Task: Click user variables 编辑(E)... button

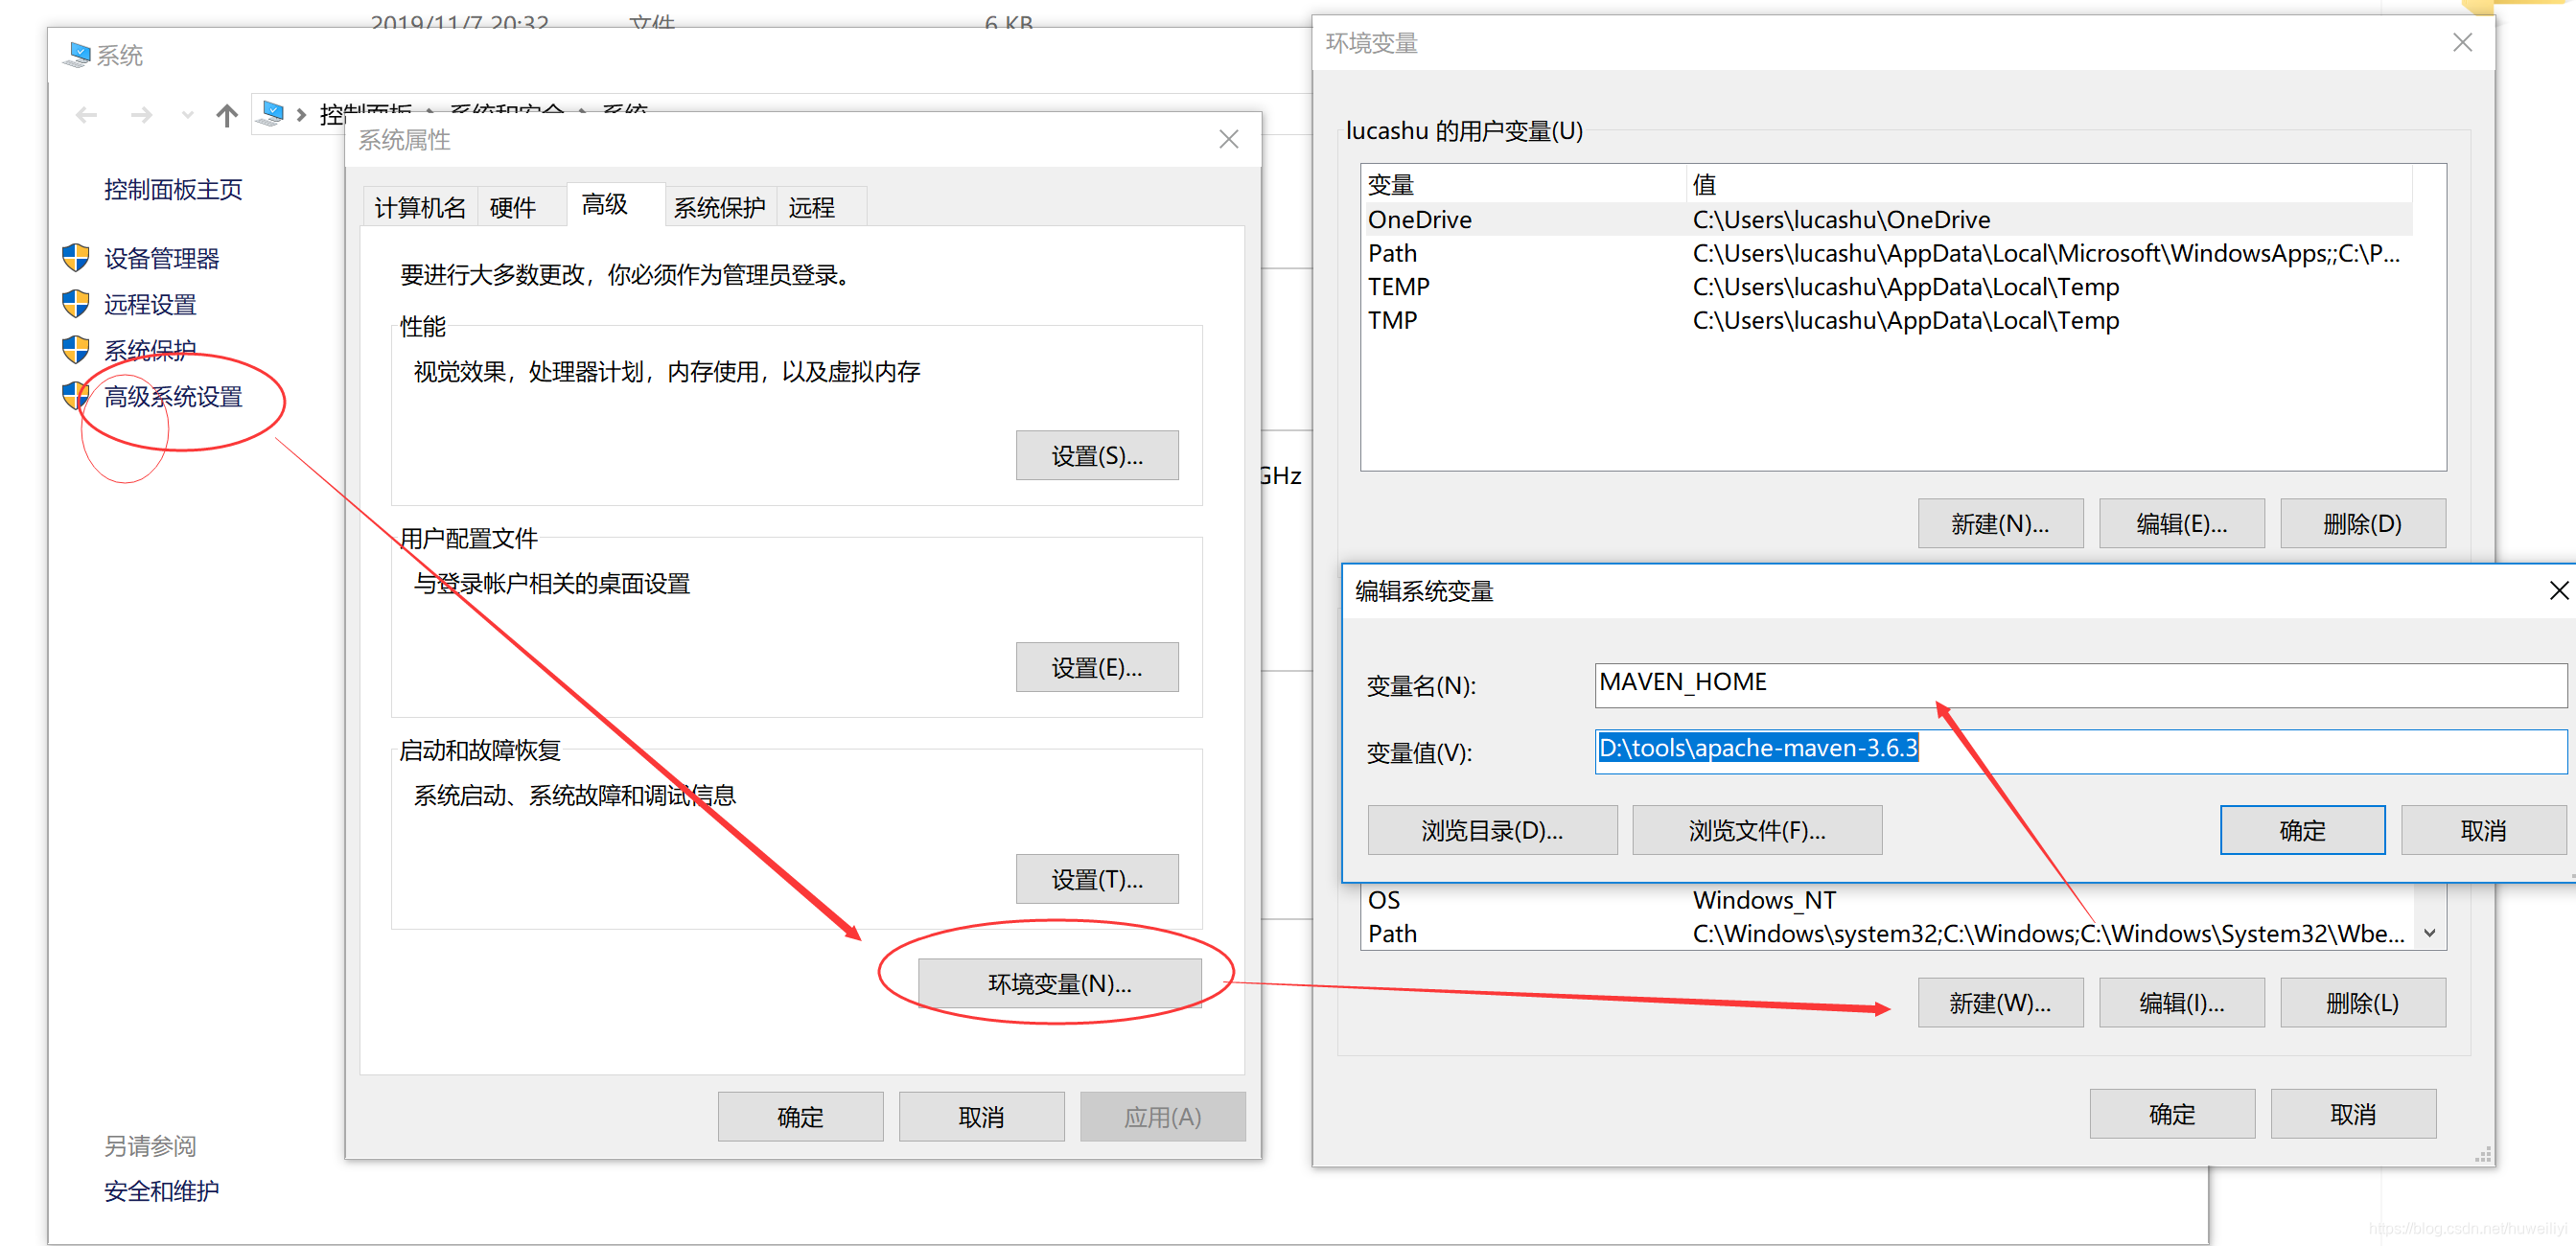Action: pyautogui.click(x=2181, y=523)
